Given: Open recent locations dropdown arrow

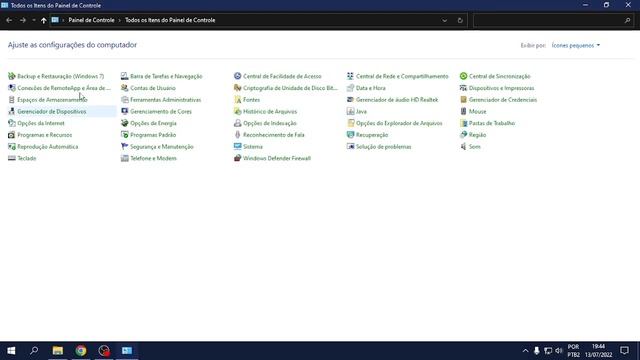Looking at the screenshot, I should 33,20.
